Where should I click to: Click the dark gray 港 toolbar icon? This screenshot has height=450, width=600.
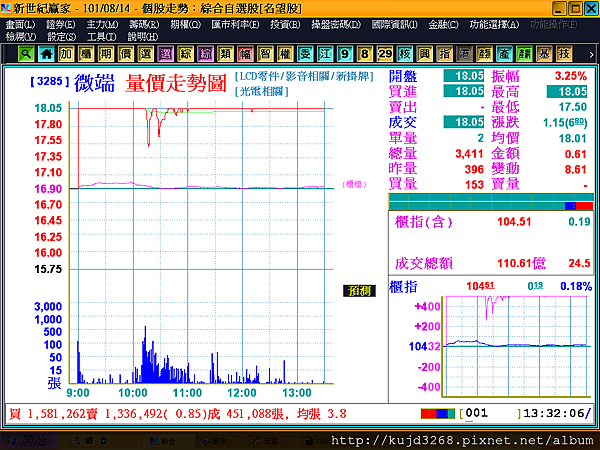click(x=464, y=54)
